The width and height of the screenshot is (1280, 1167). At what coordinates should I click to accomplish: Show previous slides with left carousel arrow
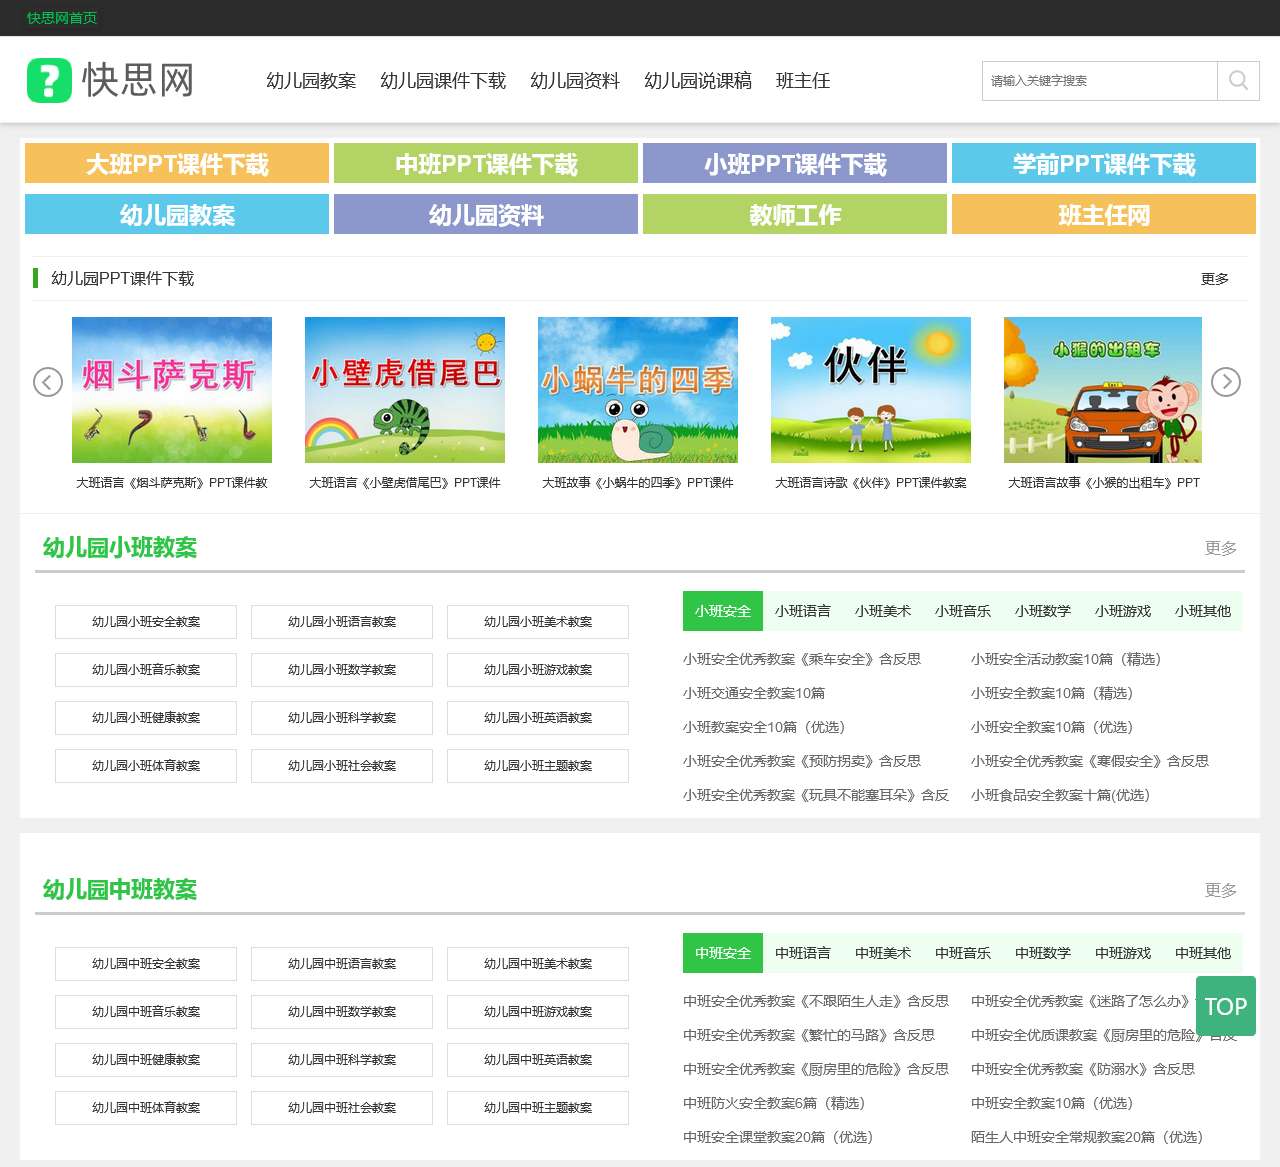(48, 382)
